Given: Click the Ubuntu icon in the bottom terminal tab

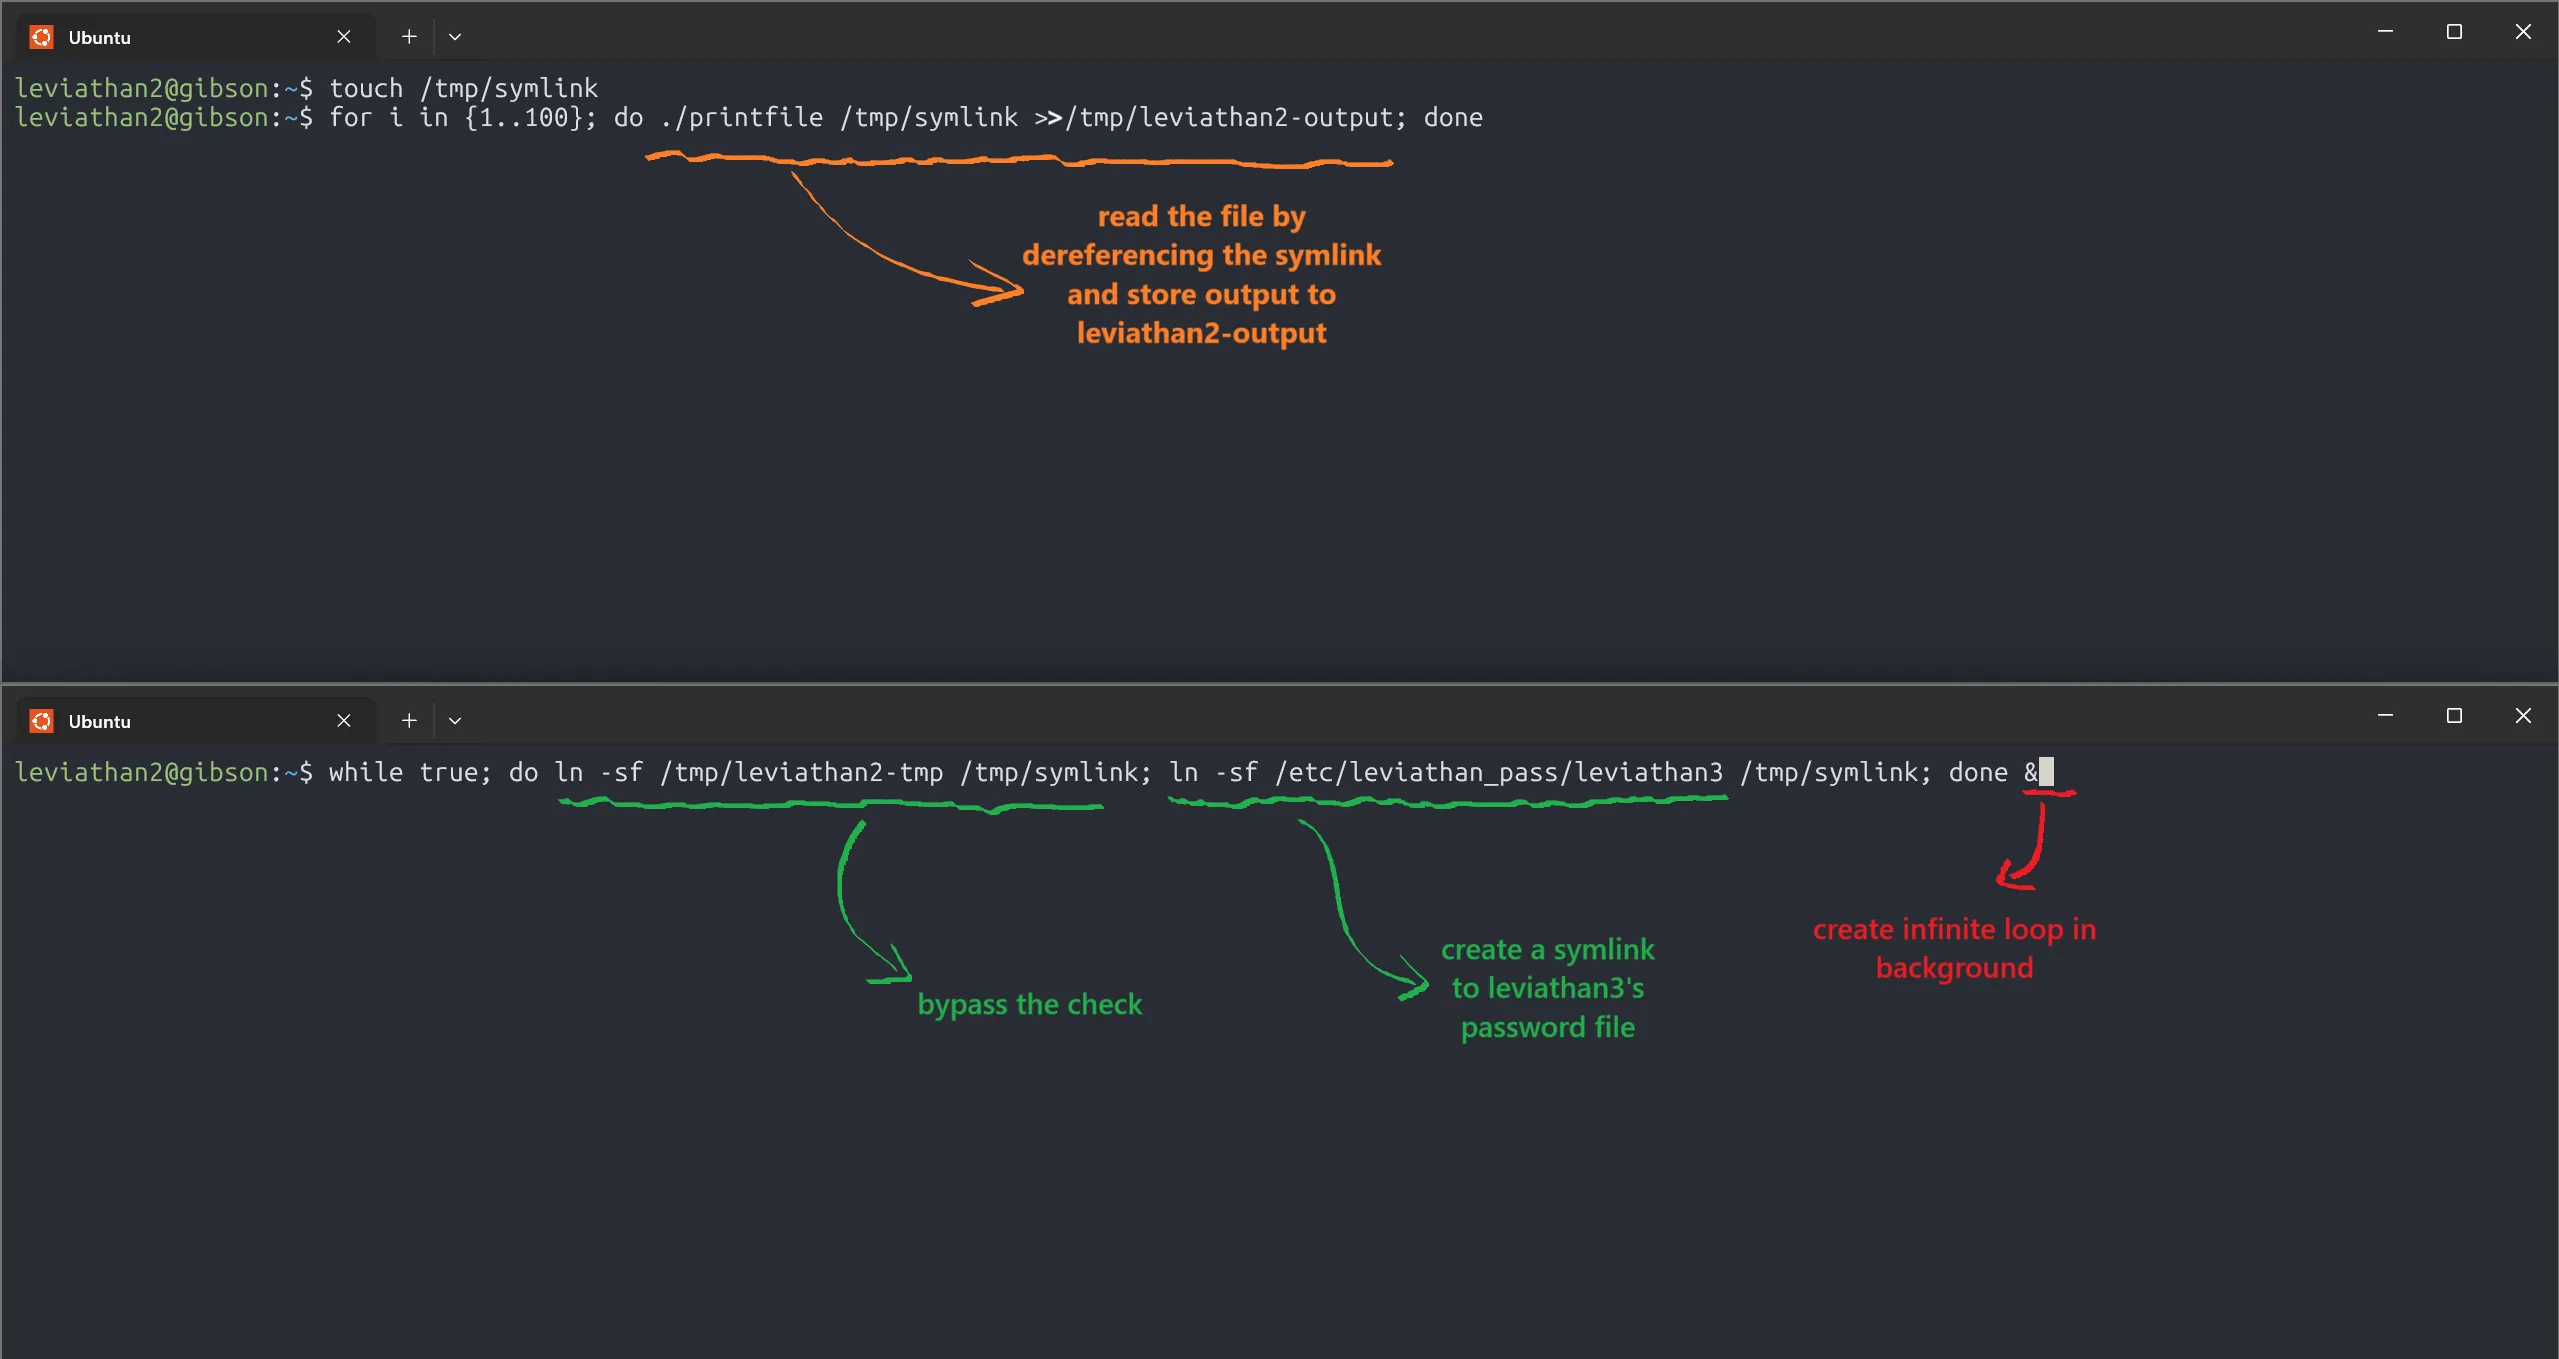Looking at the screenshot, I should click(41, 721).
